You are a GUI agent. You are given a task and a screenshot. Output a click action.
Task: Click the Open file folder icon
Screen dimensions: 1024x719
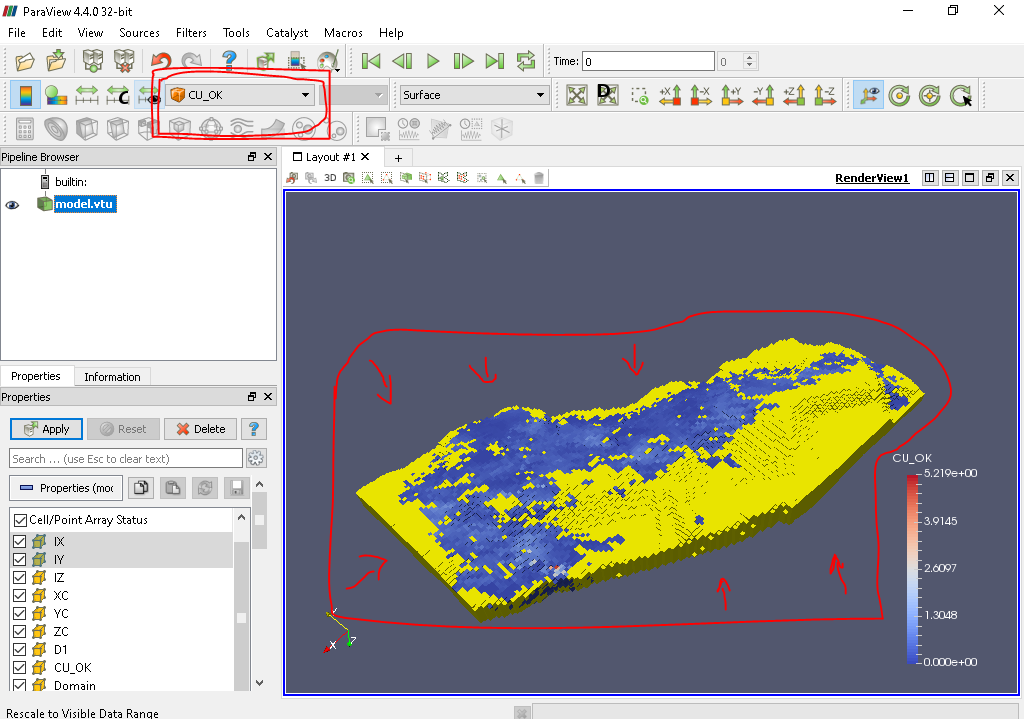25,61
